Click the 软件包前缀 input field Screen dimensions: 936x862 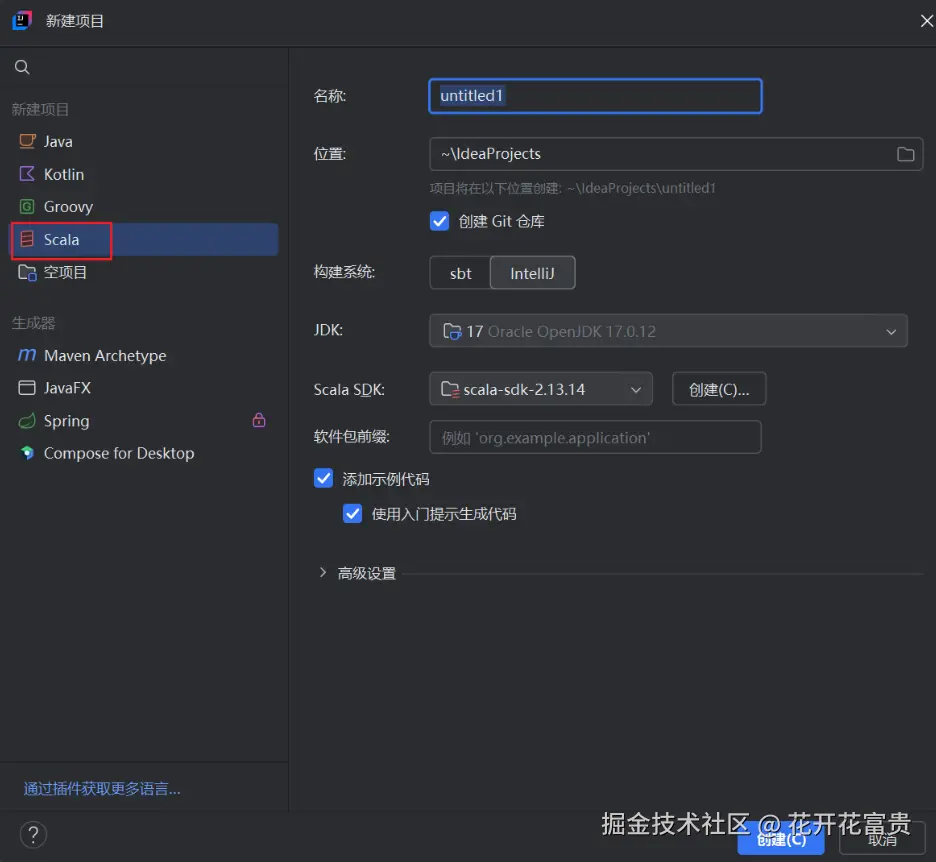click(595, 438)
